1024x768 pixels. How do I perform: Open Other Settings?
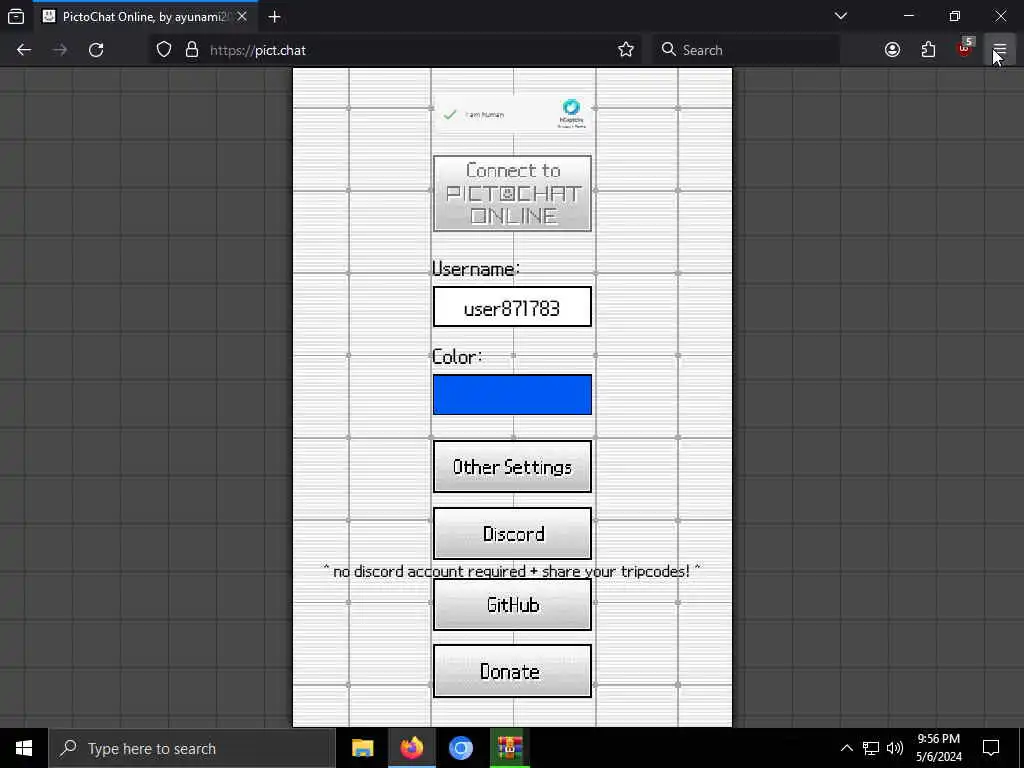pyautogui.click(x=512, y=466)
